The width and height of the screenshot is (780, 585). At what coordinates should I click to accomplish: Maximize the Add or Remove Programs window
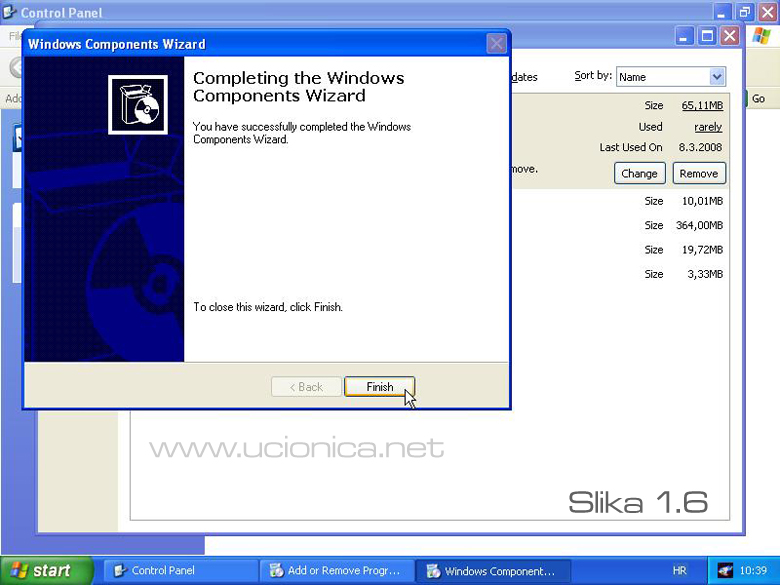[x=707, y=36]
